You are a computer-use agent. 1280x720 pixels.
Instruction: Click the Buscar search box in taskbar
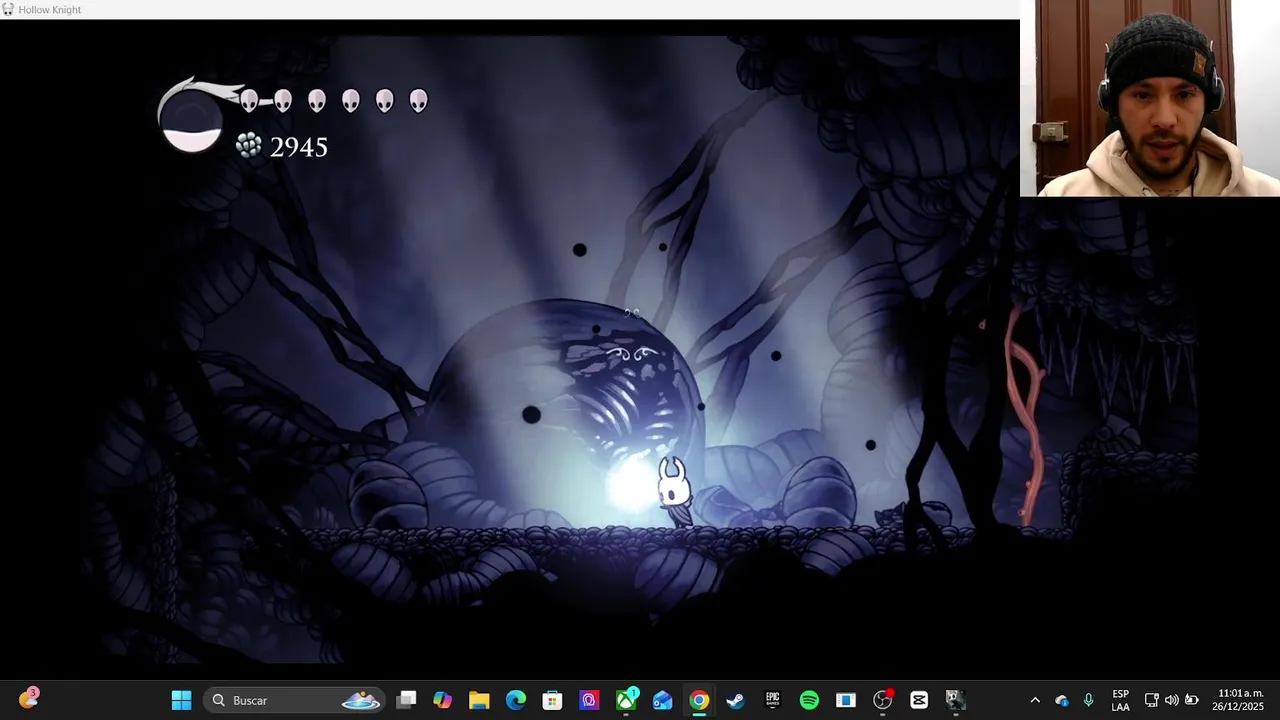coord(294,700)
